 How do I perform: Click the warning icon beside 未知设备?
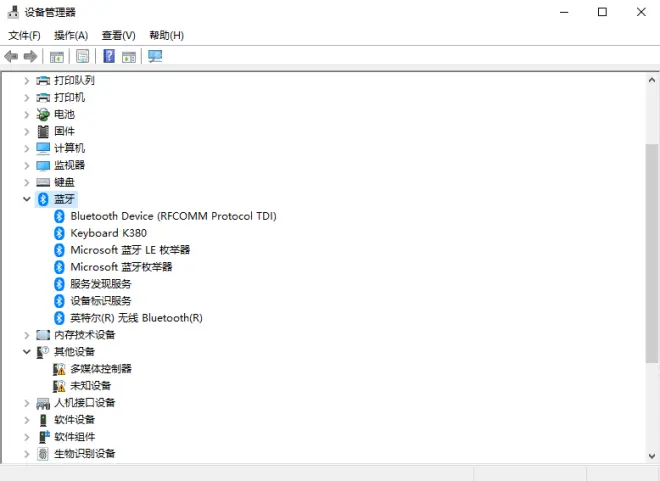(59, 386)
